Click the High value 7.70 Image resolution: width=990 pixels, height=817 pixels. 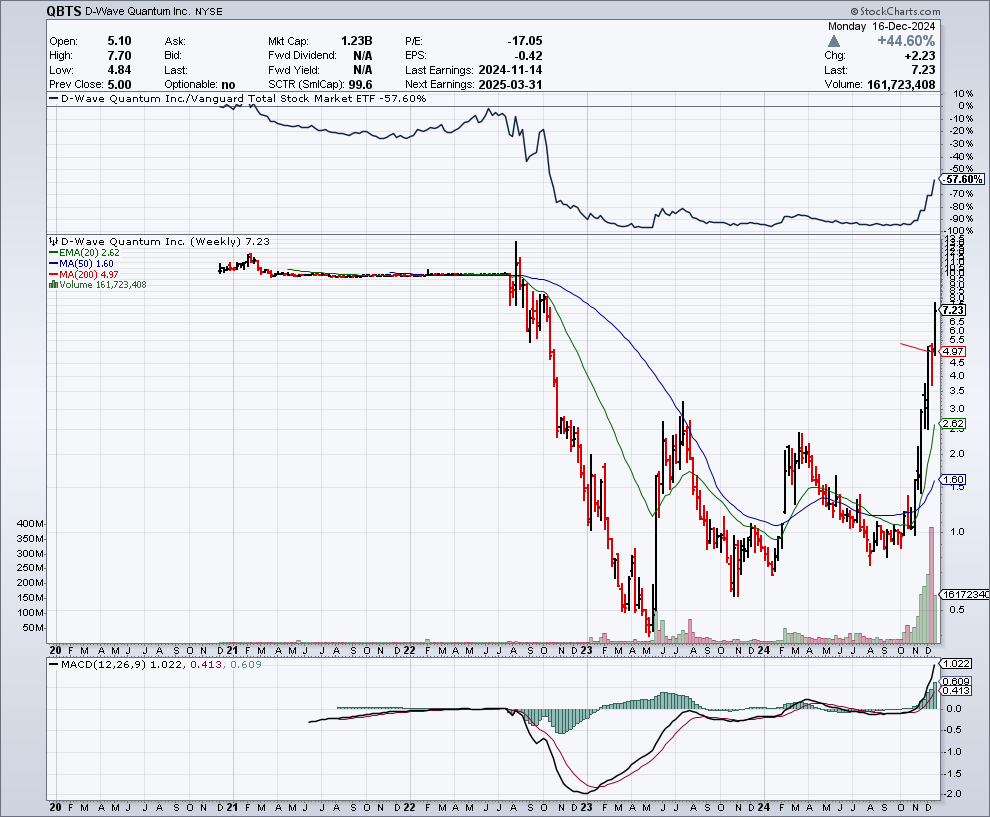[119, 56]
